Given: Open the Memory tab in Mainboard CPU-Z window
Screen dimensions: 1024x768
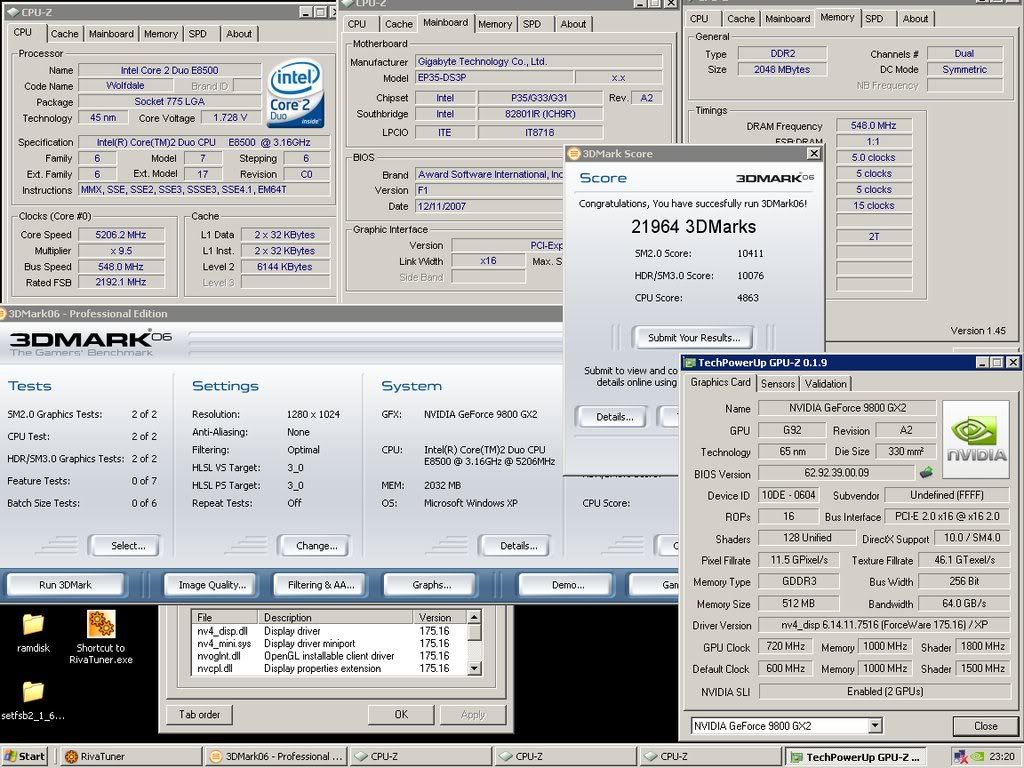Looking at the screenshot, I should (495, 24).
